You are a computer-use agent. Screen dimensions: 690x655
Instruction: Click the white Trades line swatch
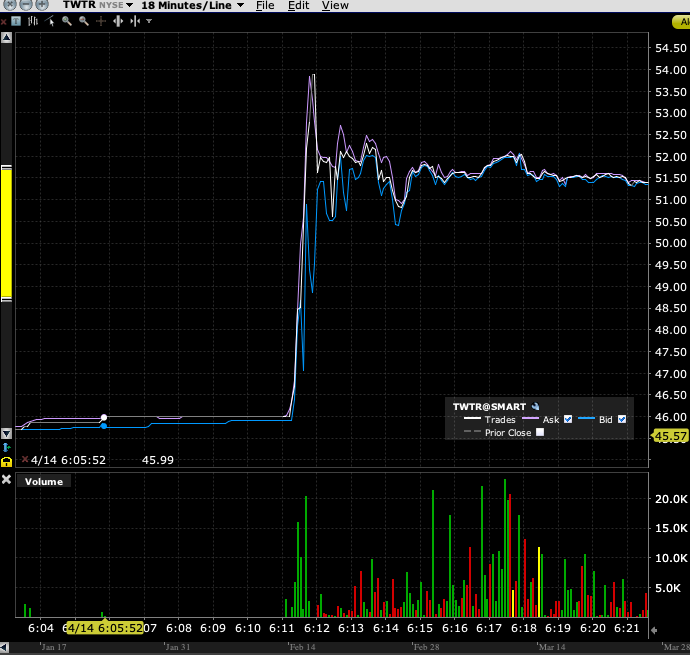(472, 419)
